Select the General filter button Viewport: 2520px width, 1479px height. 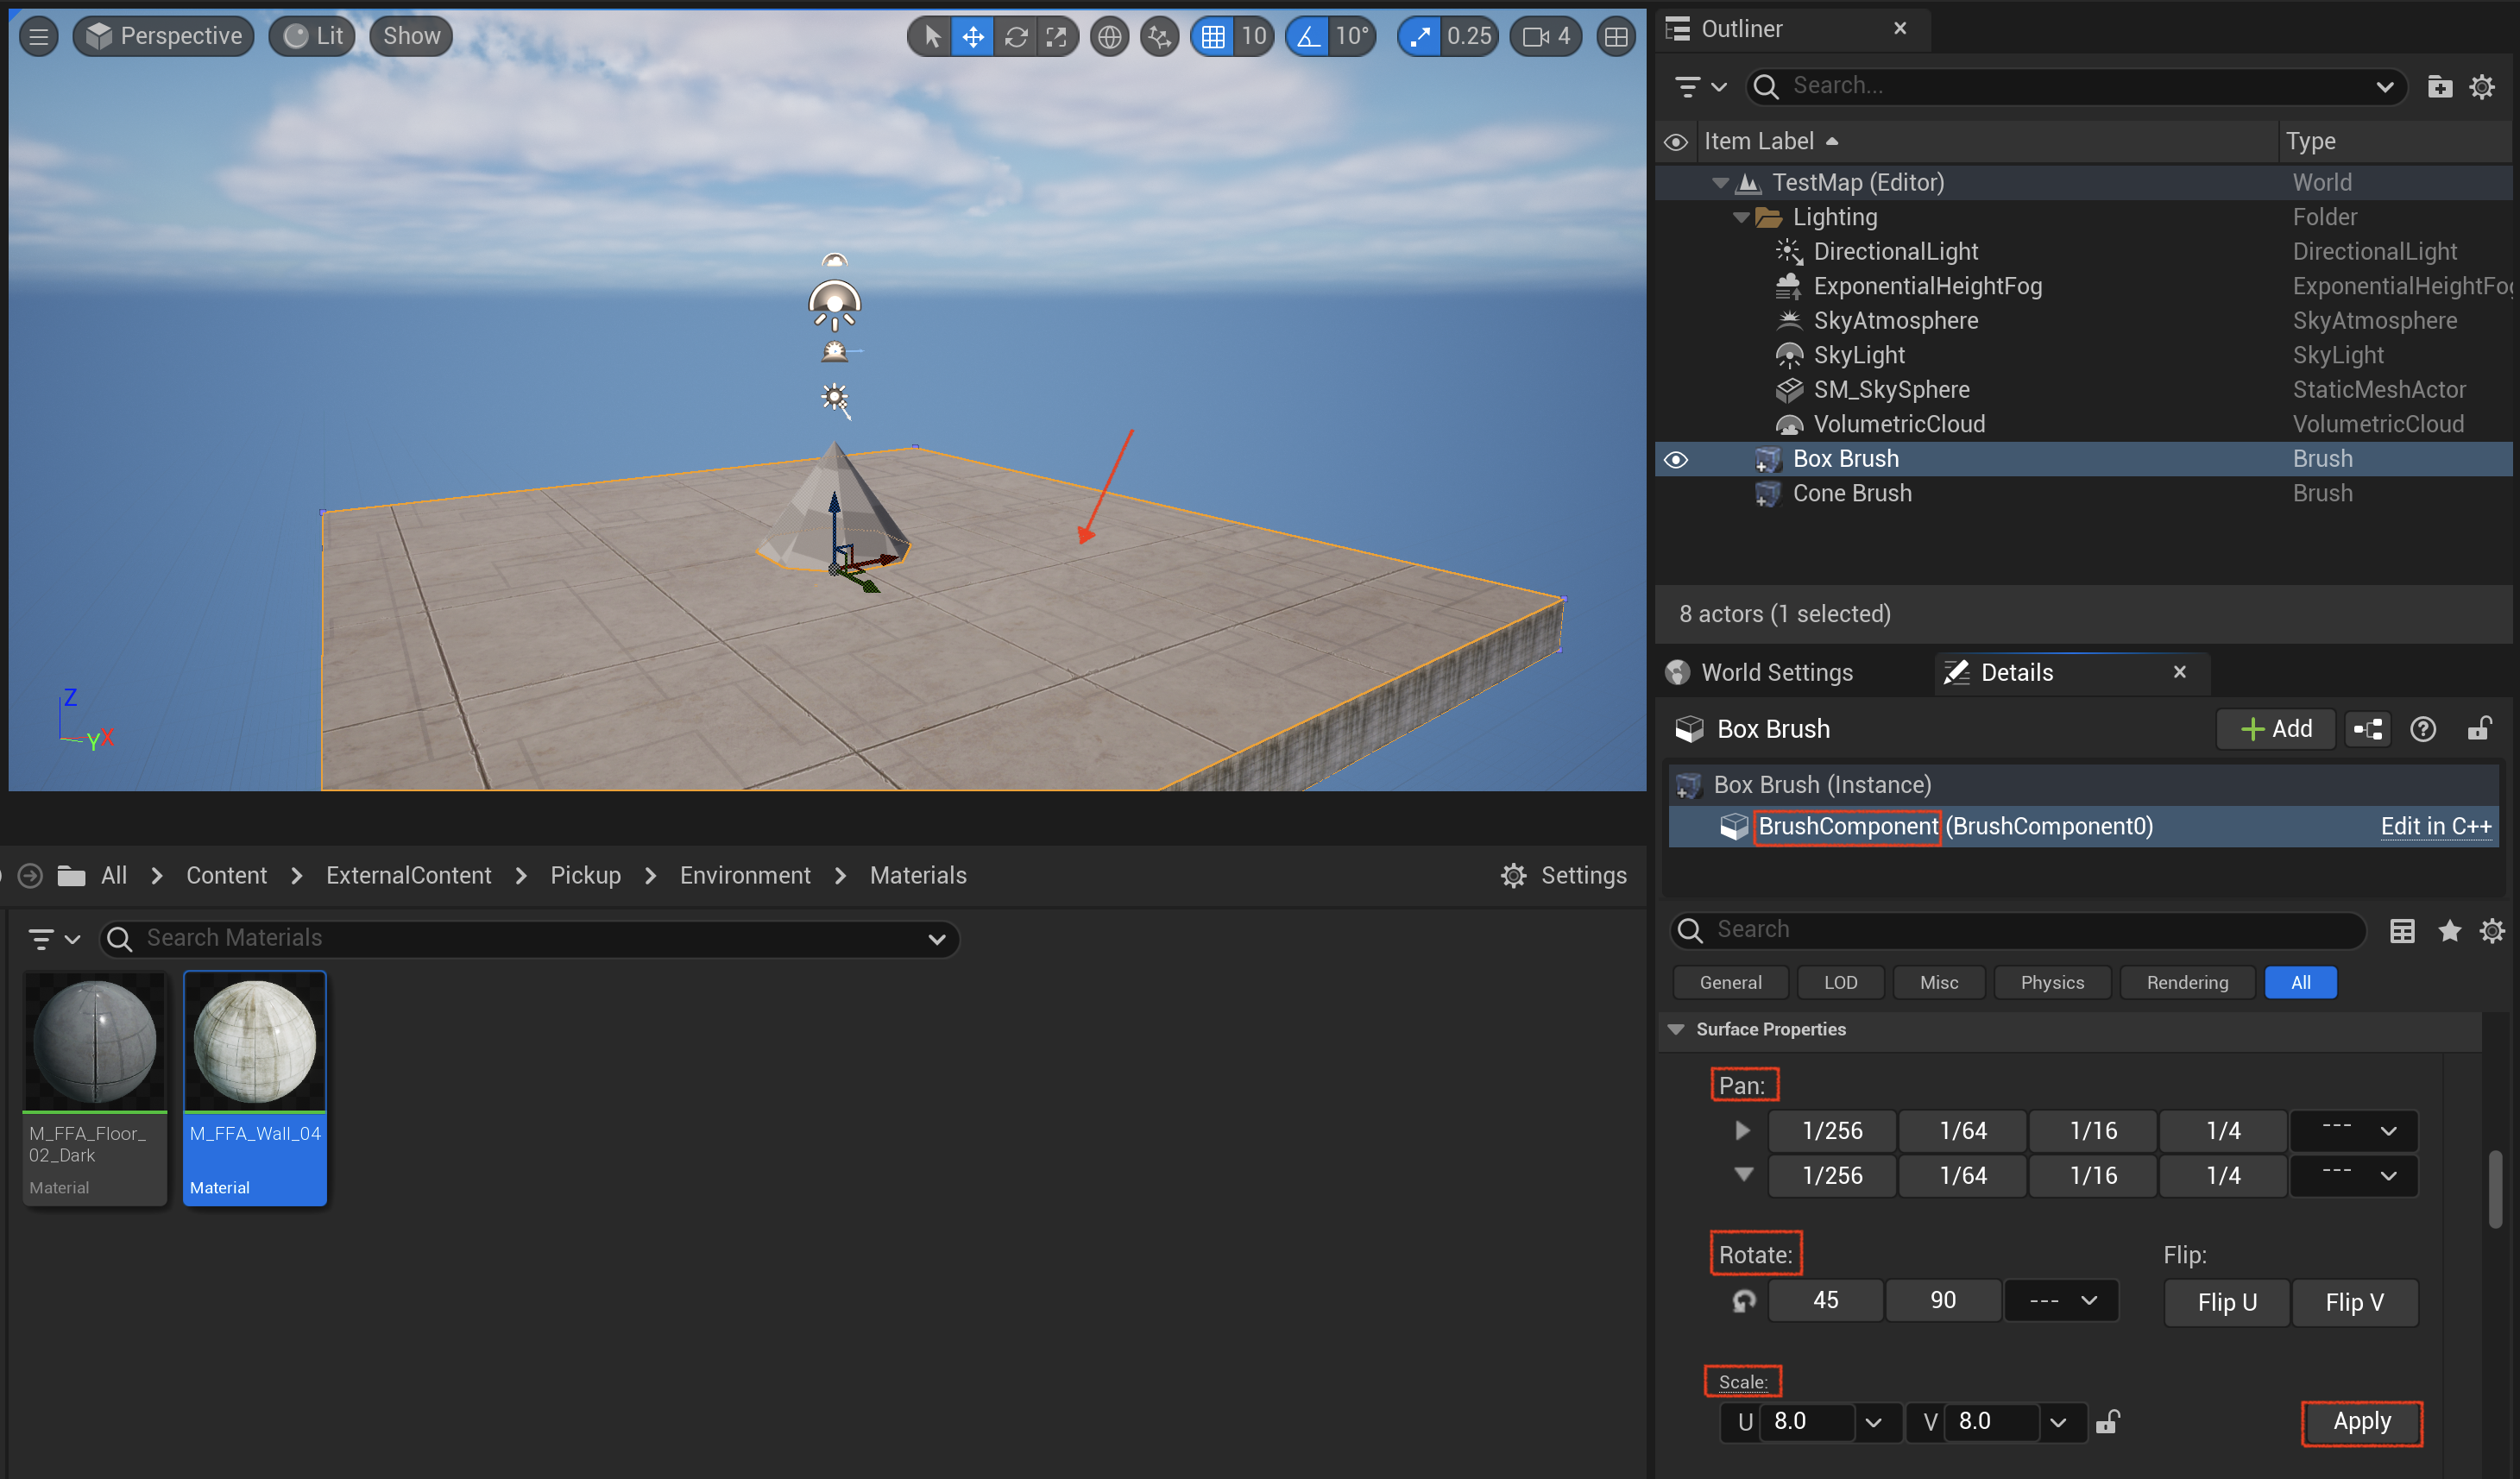(x=1731, y=983)
